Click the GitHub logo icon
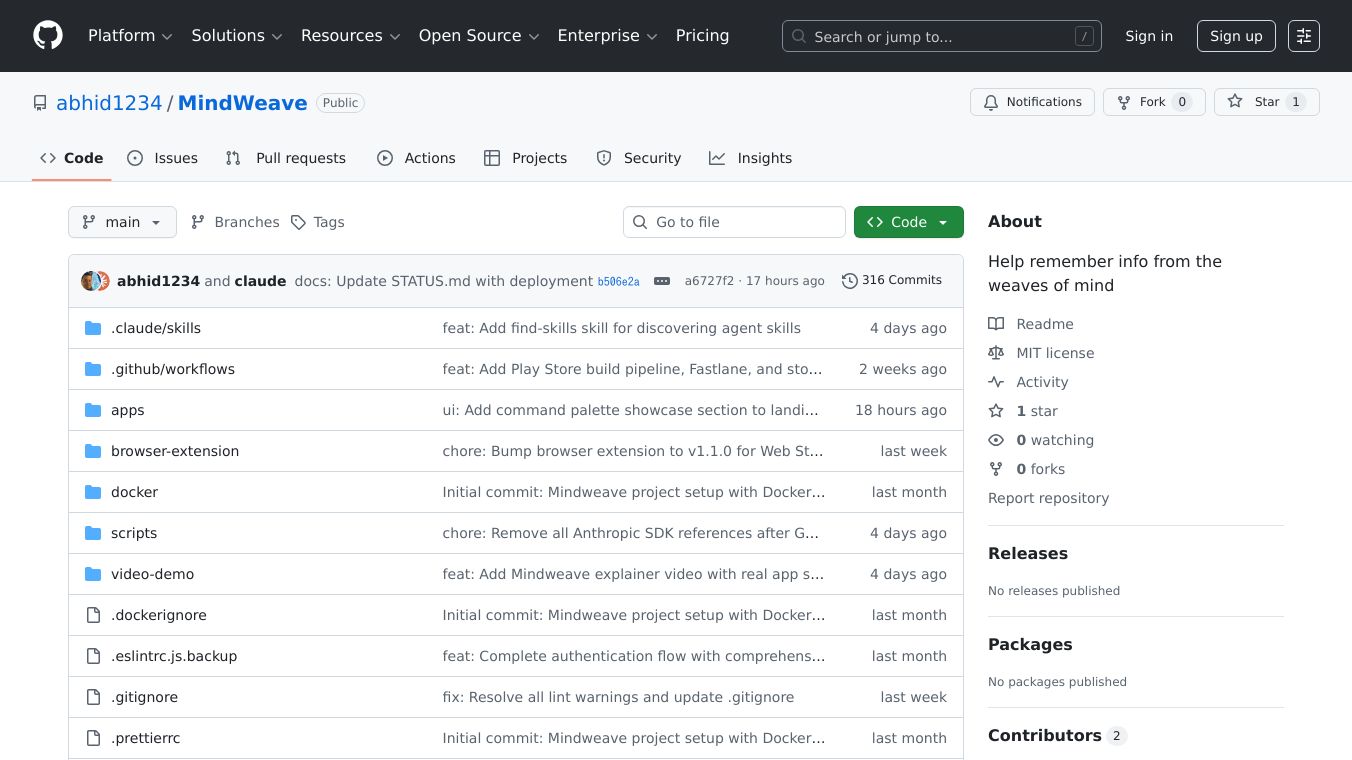This screenshot has width=1352, height=760. [48, 36]
